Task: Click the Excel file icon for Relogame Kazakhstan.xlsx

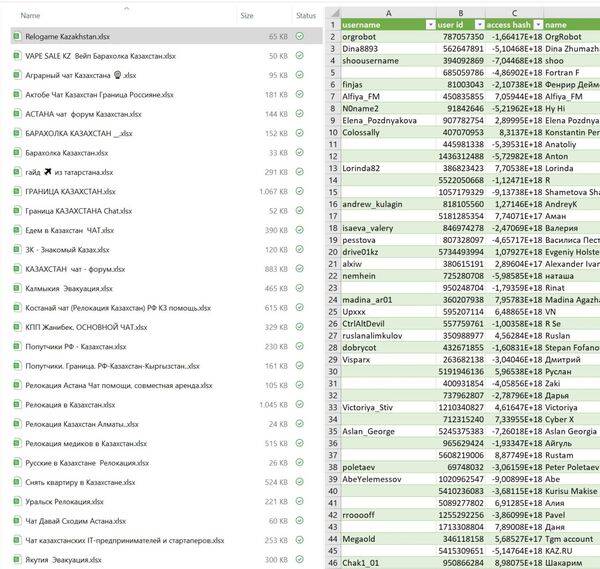Action: [16, 36]
